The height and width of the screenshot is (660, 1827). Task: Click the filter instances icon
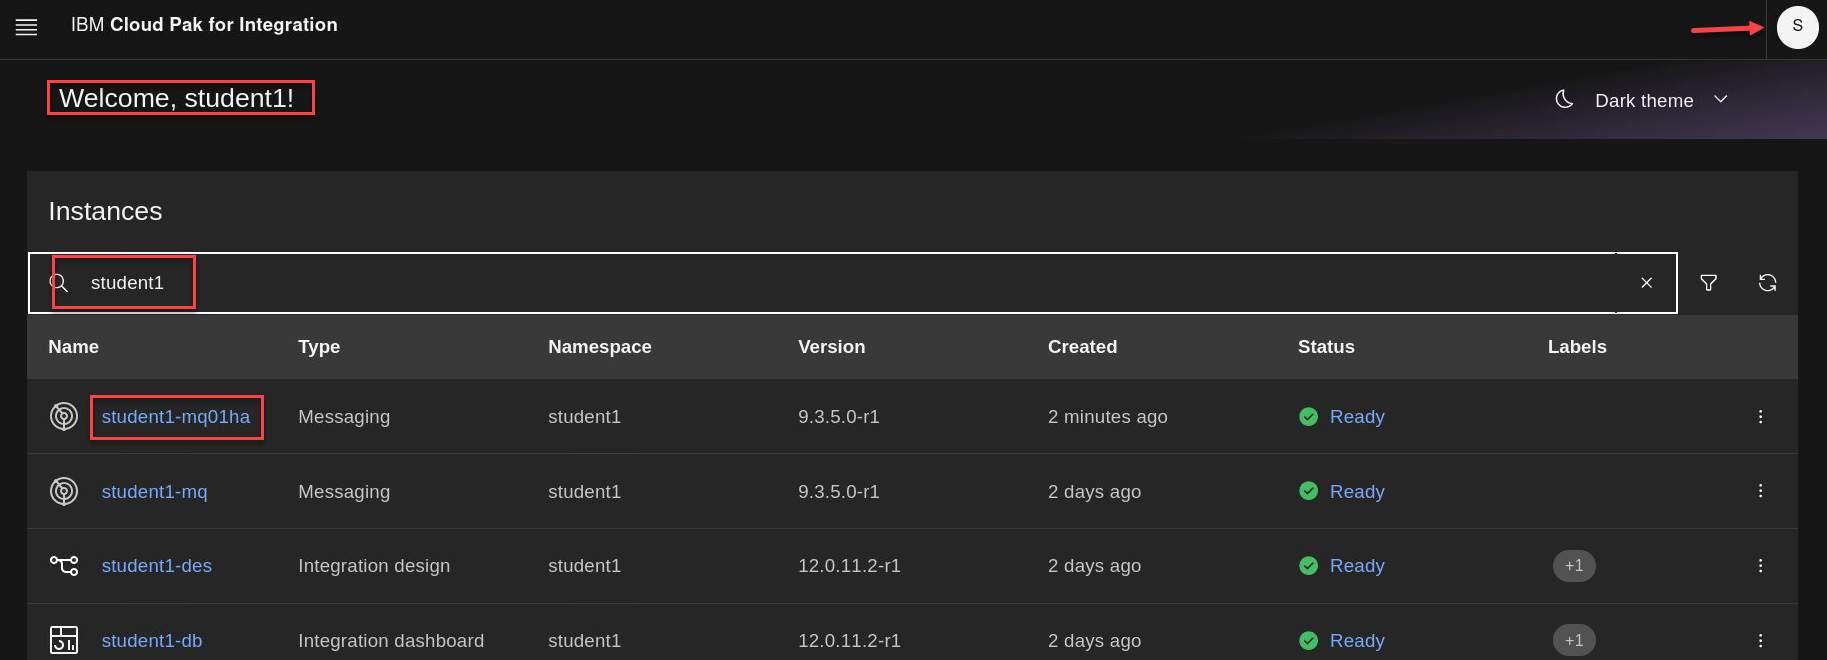[1708, 283]
